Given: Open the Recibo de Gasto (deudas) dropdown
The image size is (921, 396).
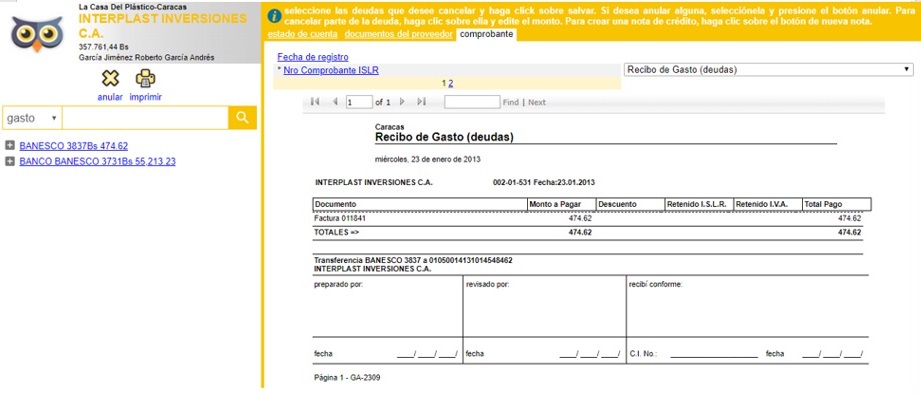Looking at the screenshot, I should click(x=768, y=69).
